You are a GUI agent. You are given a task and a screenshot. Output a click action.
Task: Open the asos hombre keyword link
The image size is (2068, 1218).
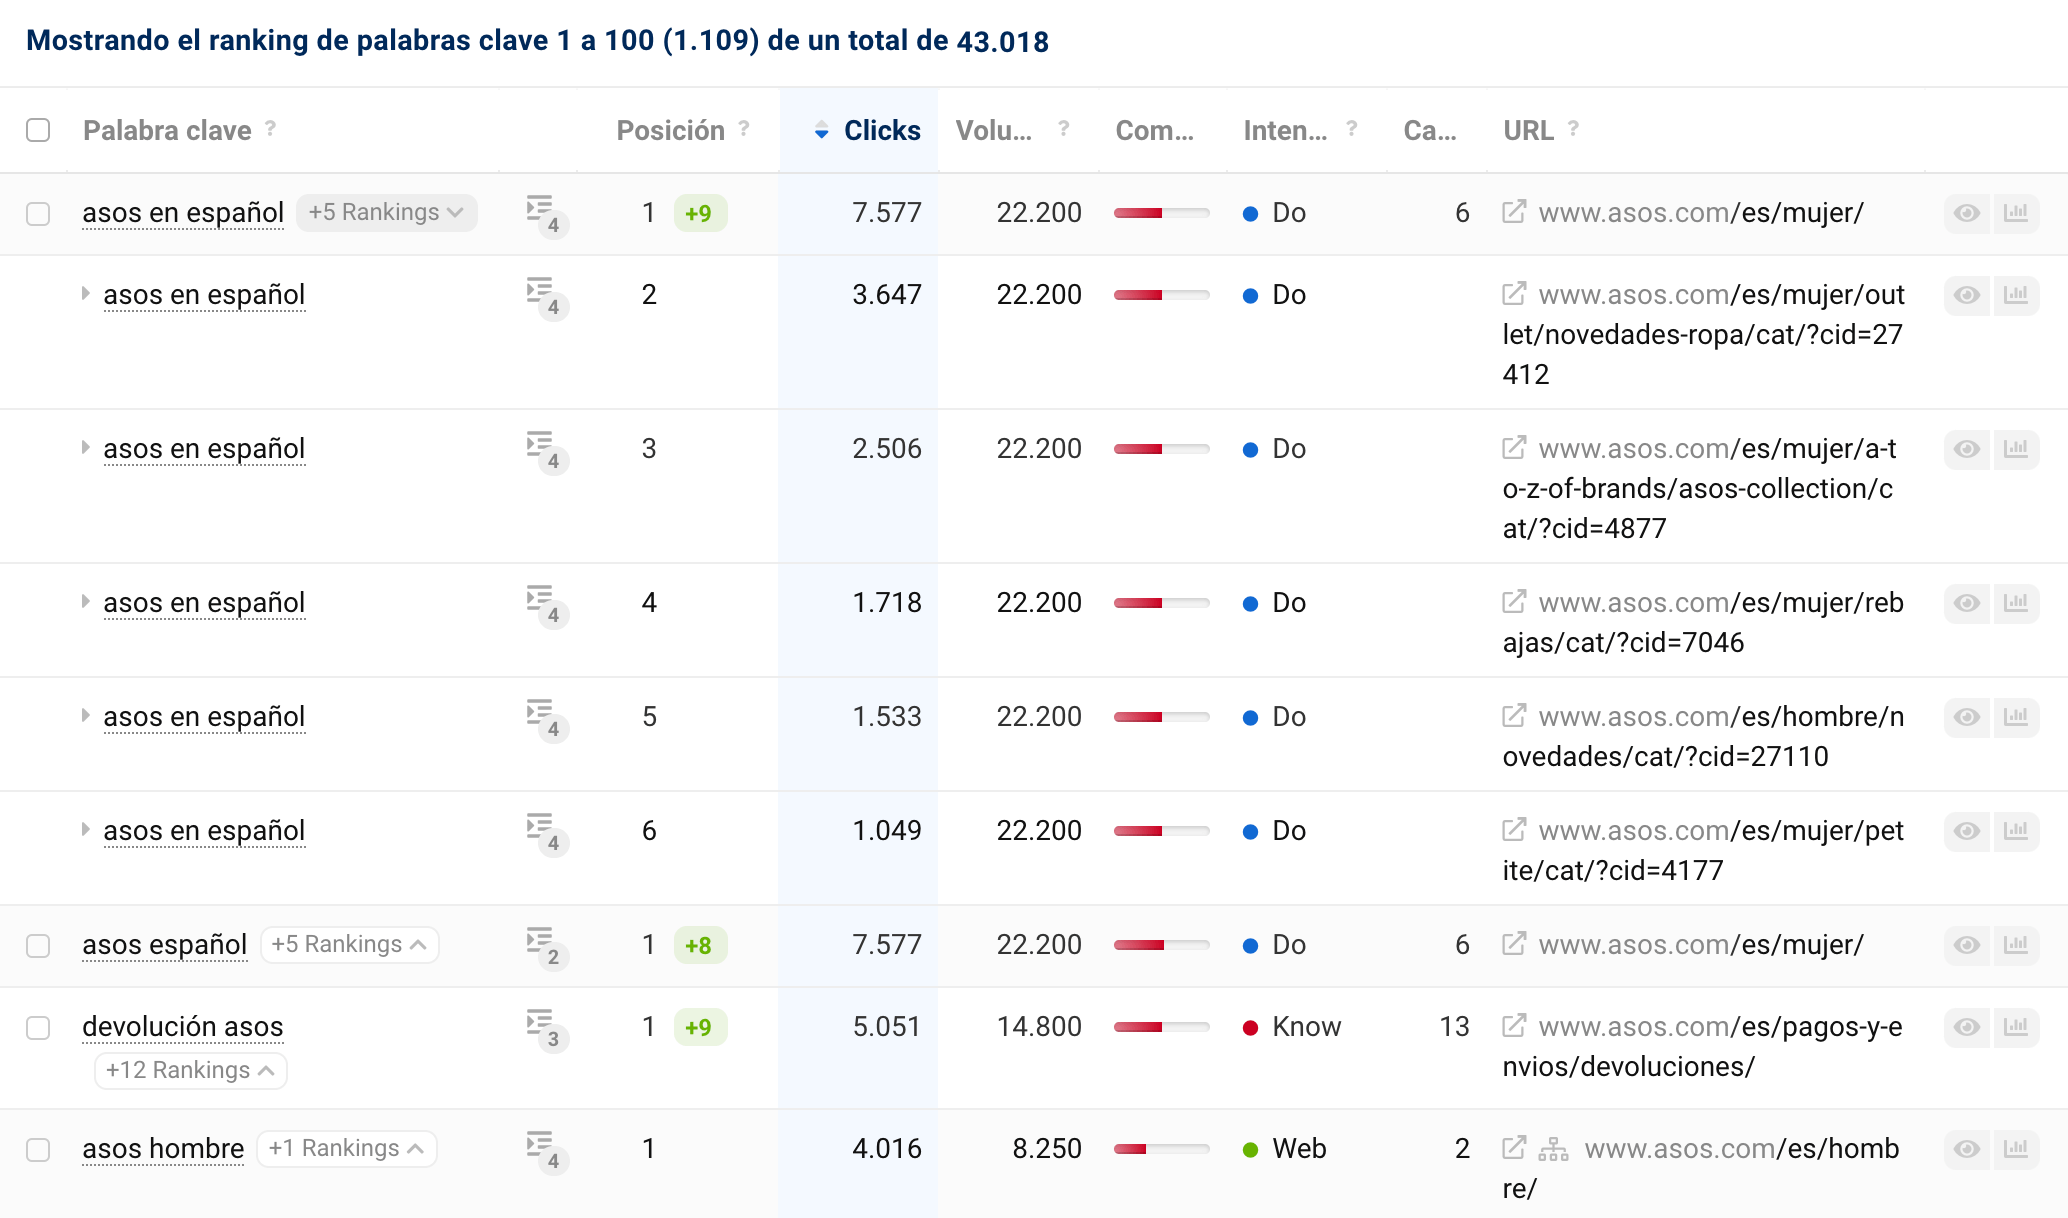(163, 1149)
